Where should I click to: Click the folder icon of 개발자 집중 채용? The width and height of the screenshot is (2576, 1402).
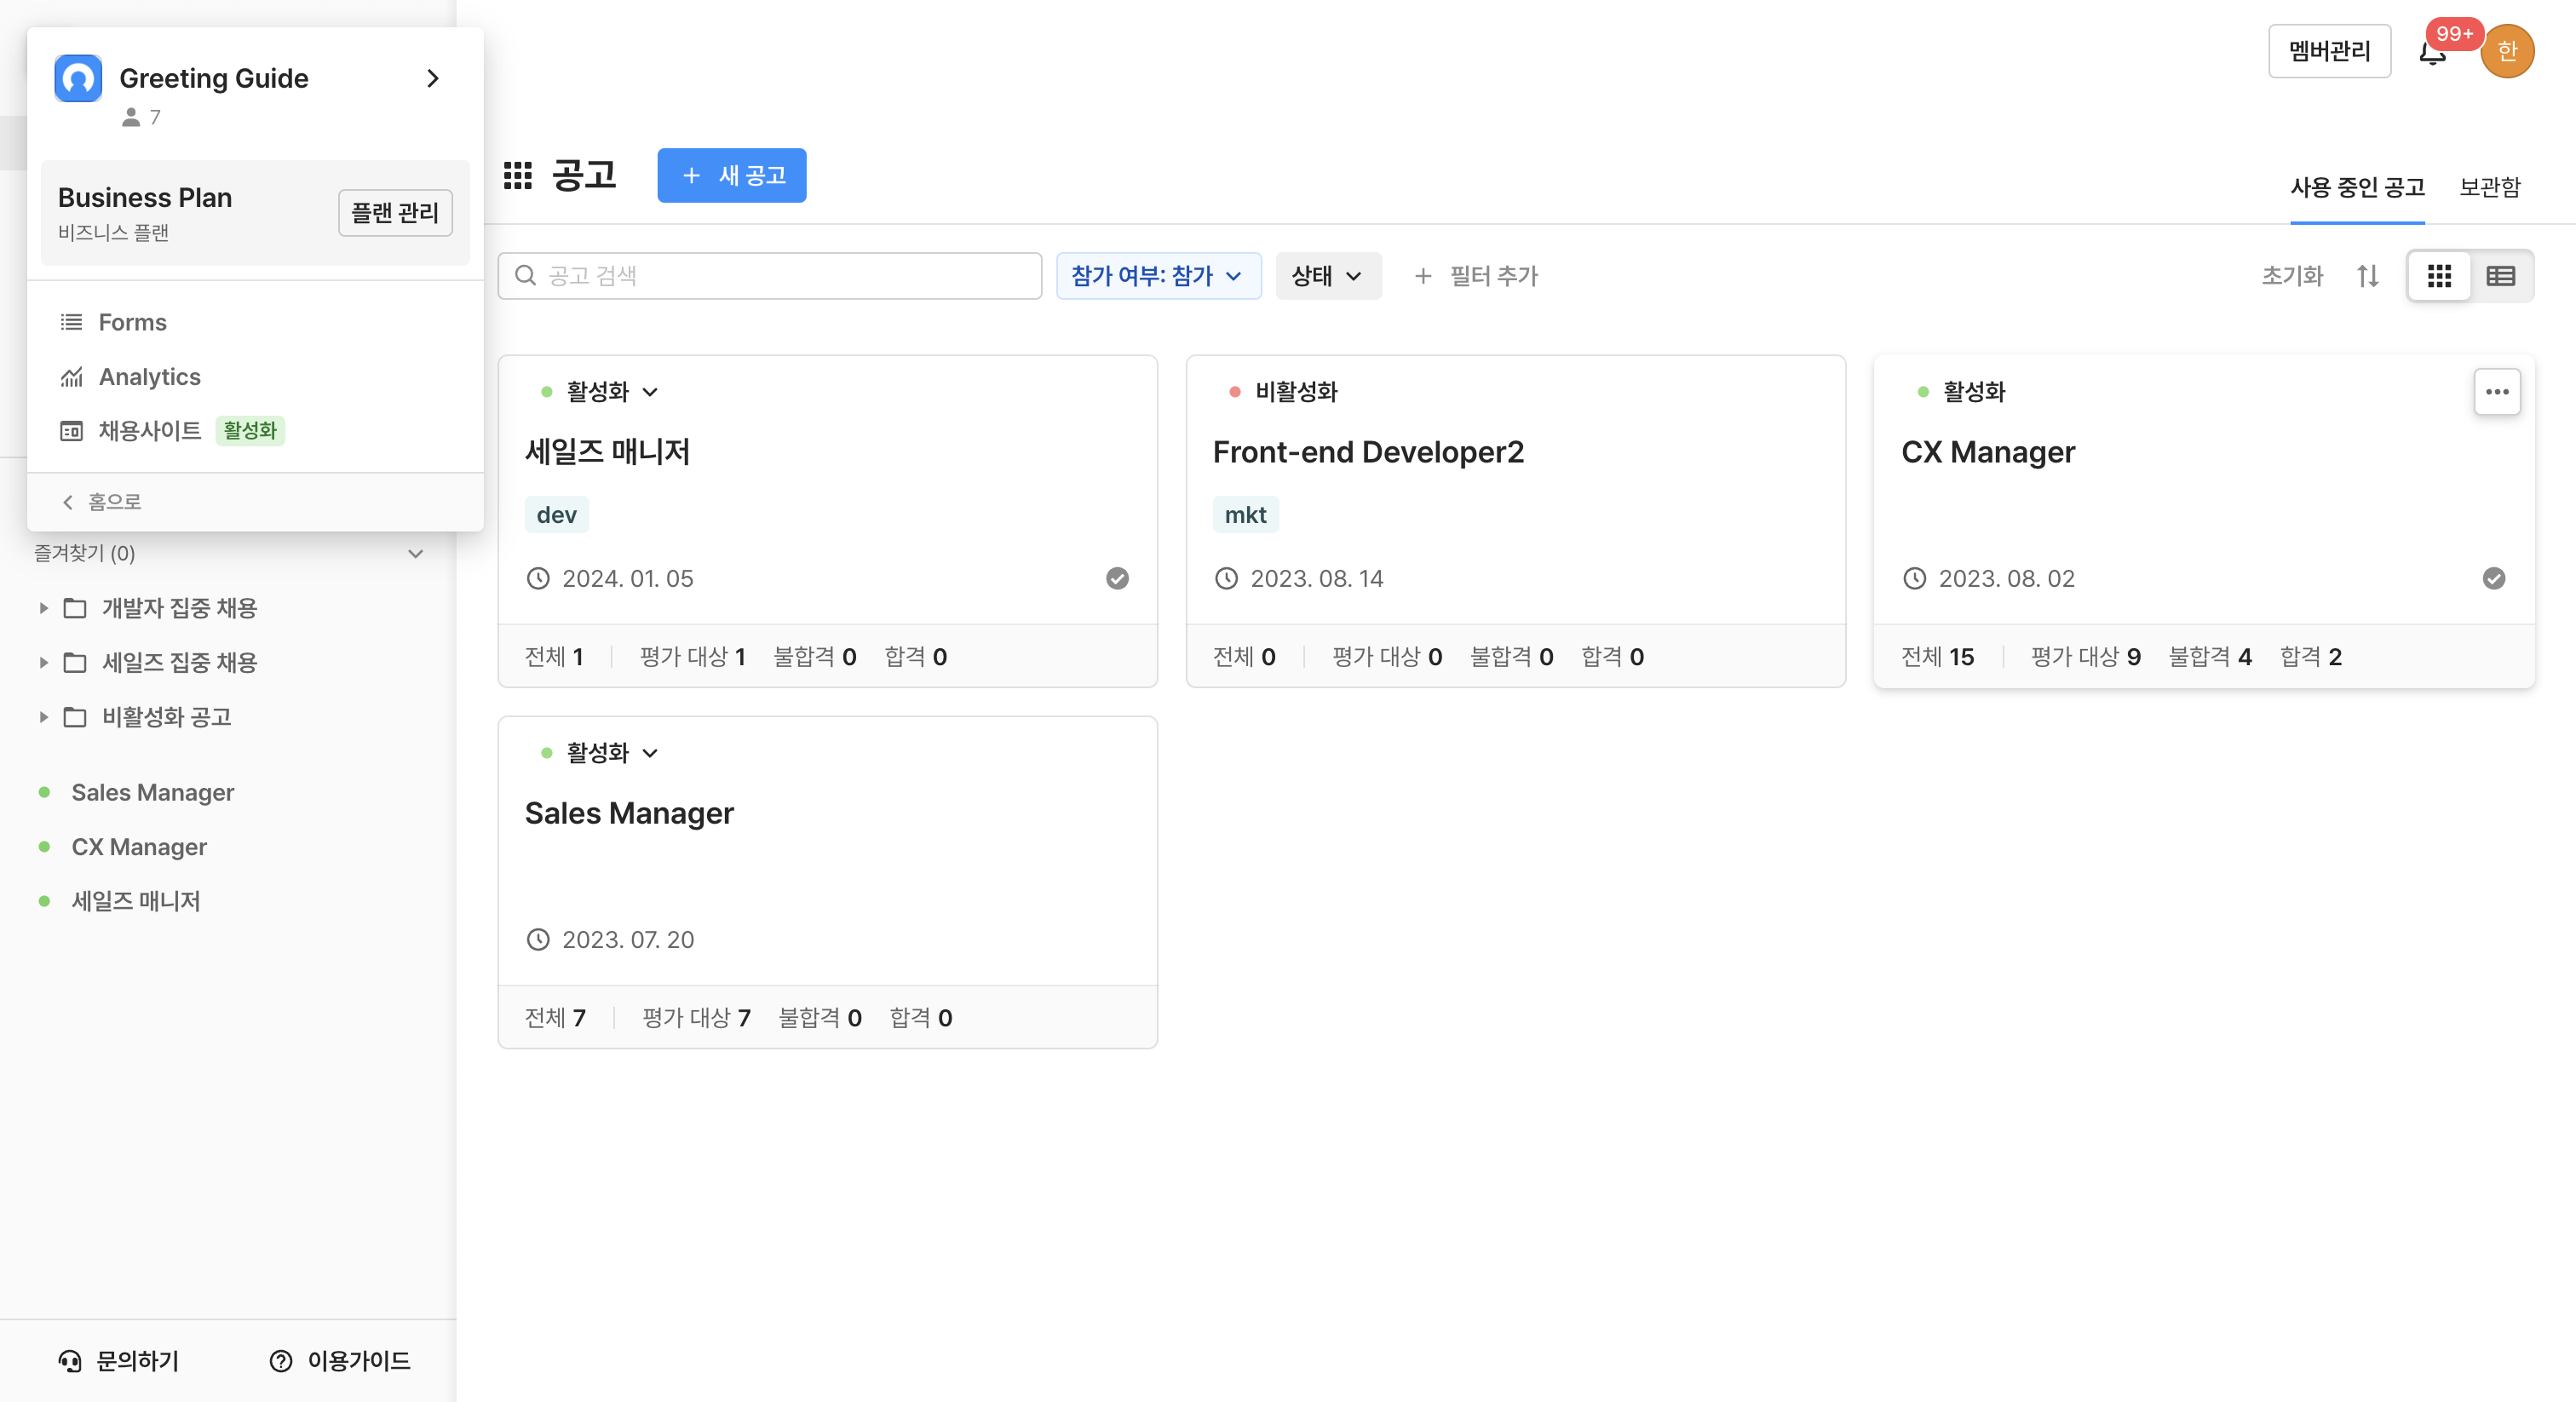(x=75, y=608)
